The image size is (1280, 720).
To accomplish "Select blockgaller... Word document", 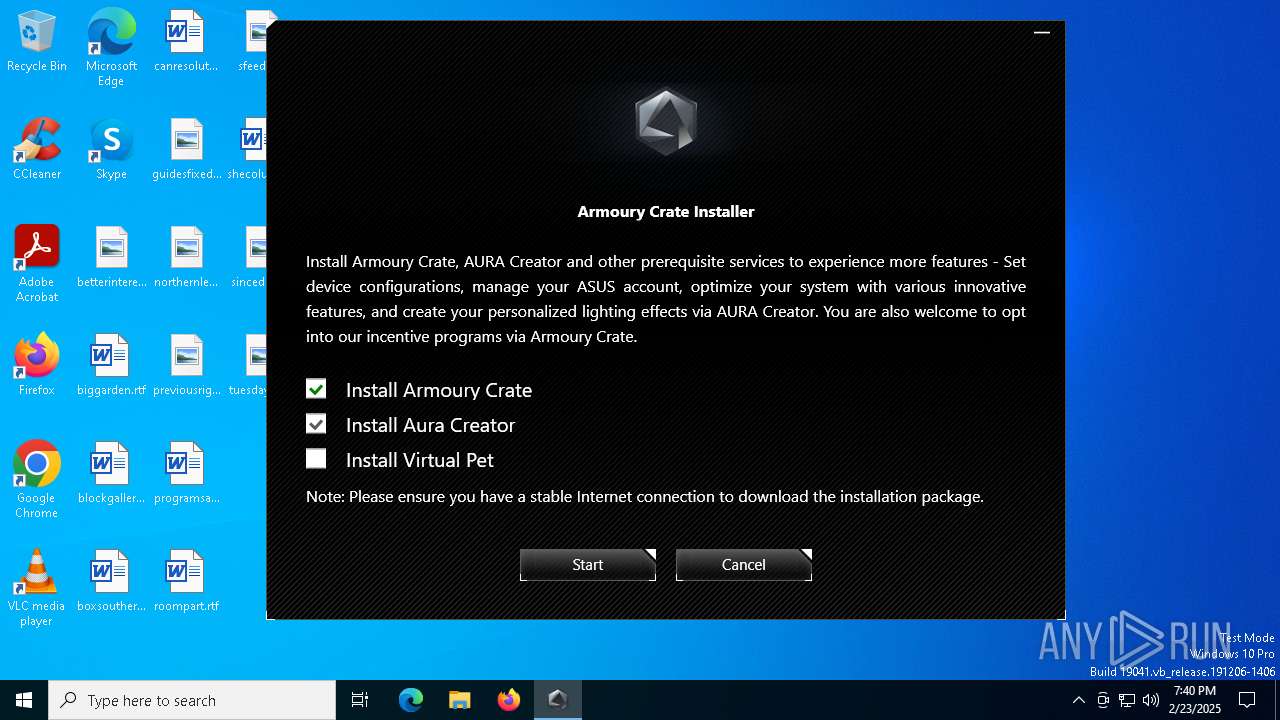I will 111,474.
